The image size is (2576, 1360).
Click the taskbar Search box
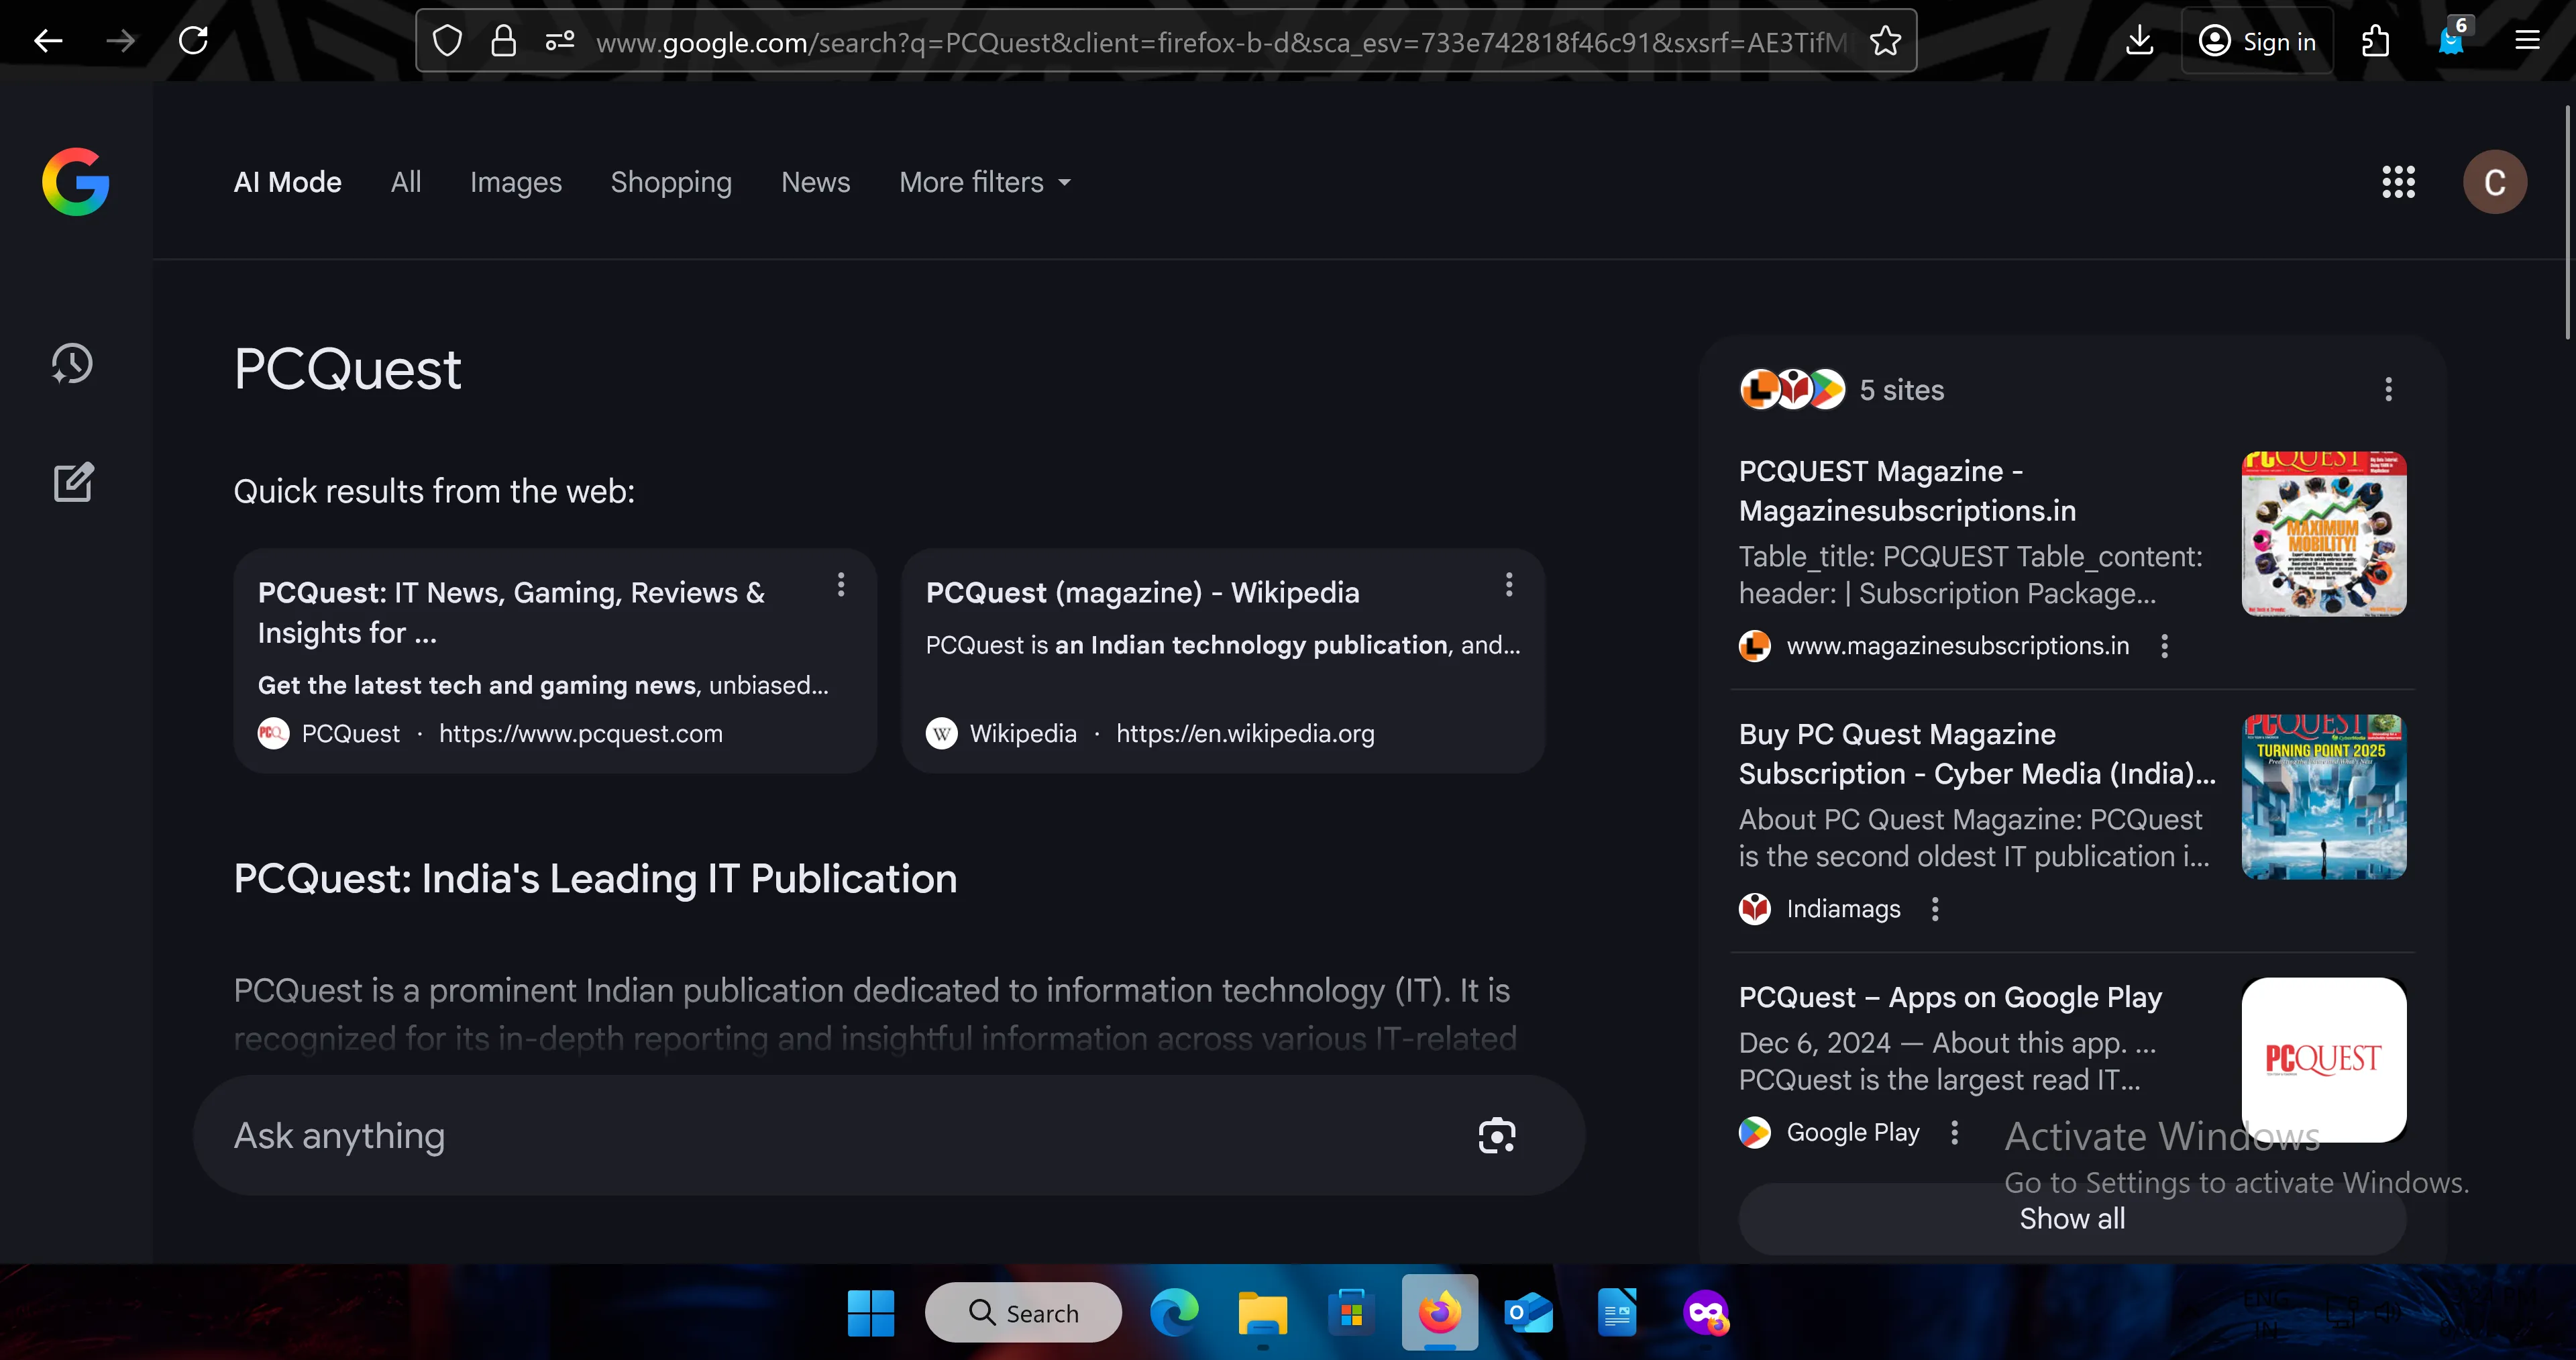1023,1313
